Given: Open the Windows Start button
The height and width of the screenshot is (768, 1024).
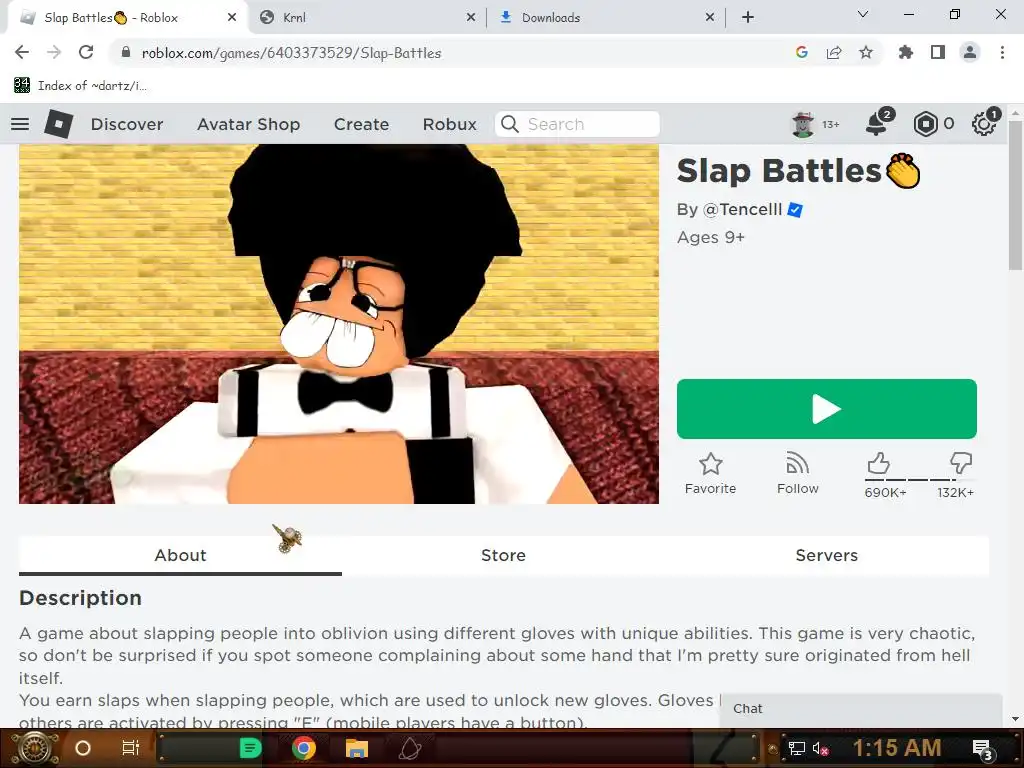Looking at the screenshot, I should [x=34, y=748].
